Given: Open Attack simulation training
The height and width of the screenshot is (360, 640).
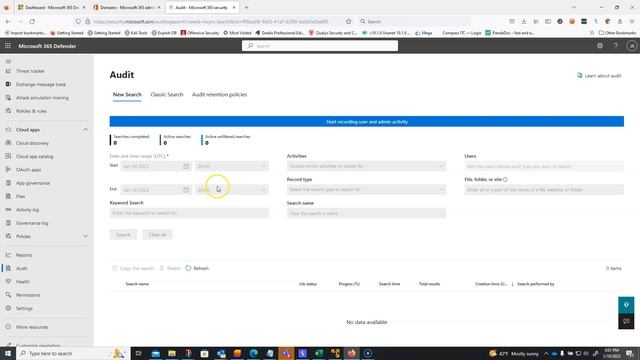Looking at the screenshot, I should pyautogui.click(x=42, y=98).
